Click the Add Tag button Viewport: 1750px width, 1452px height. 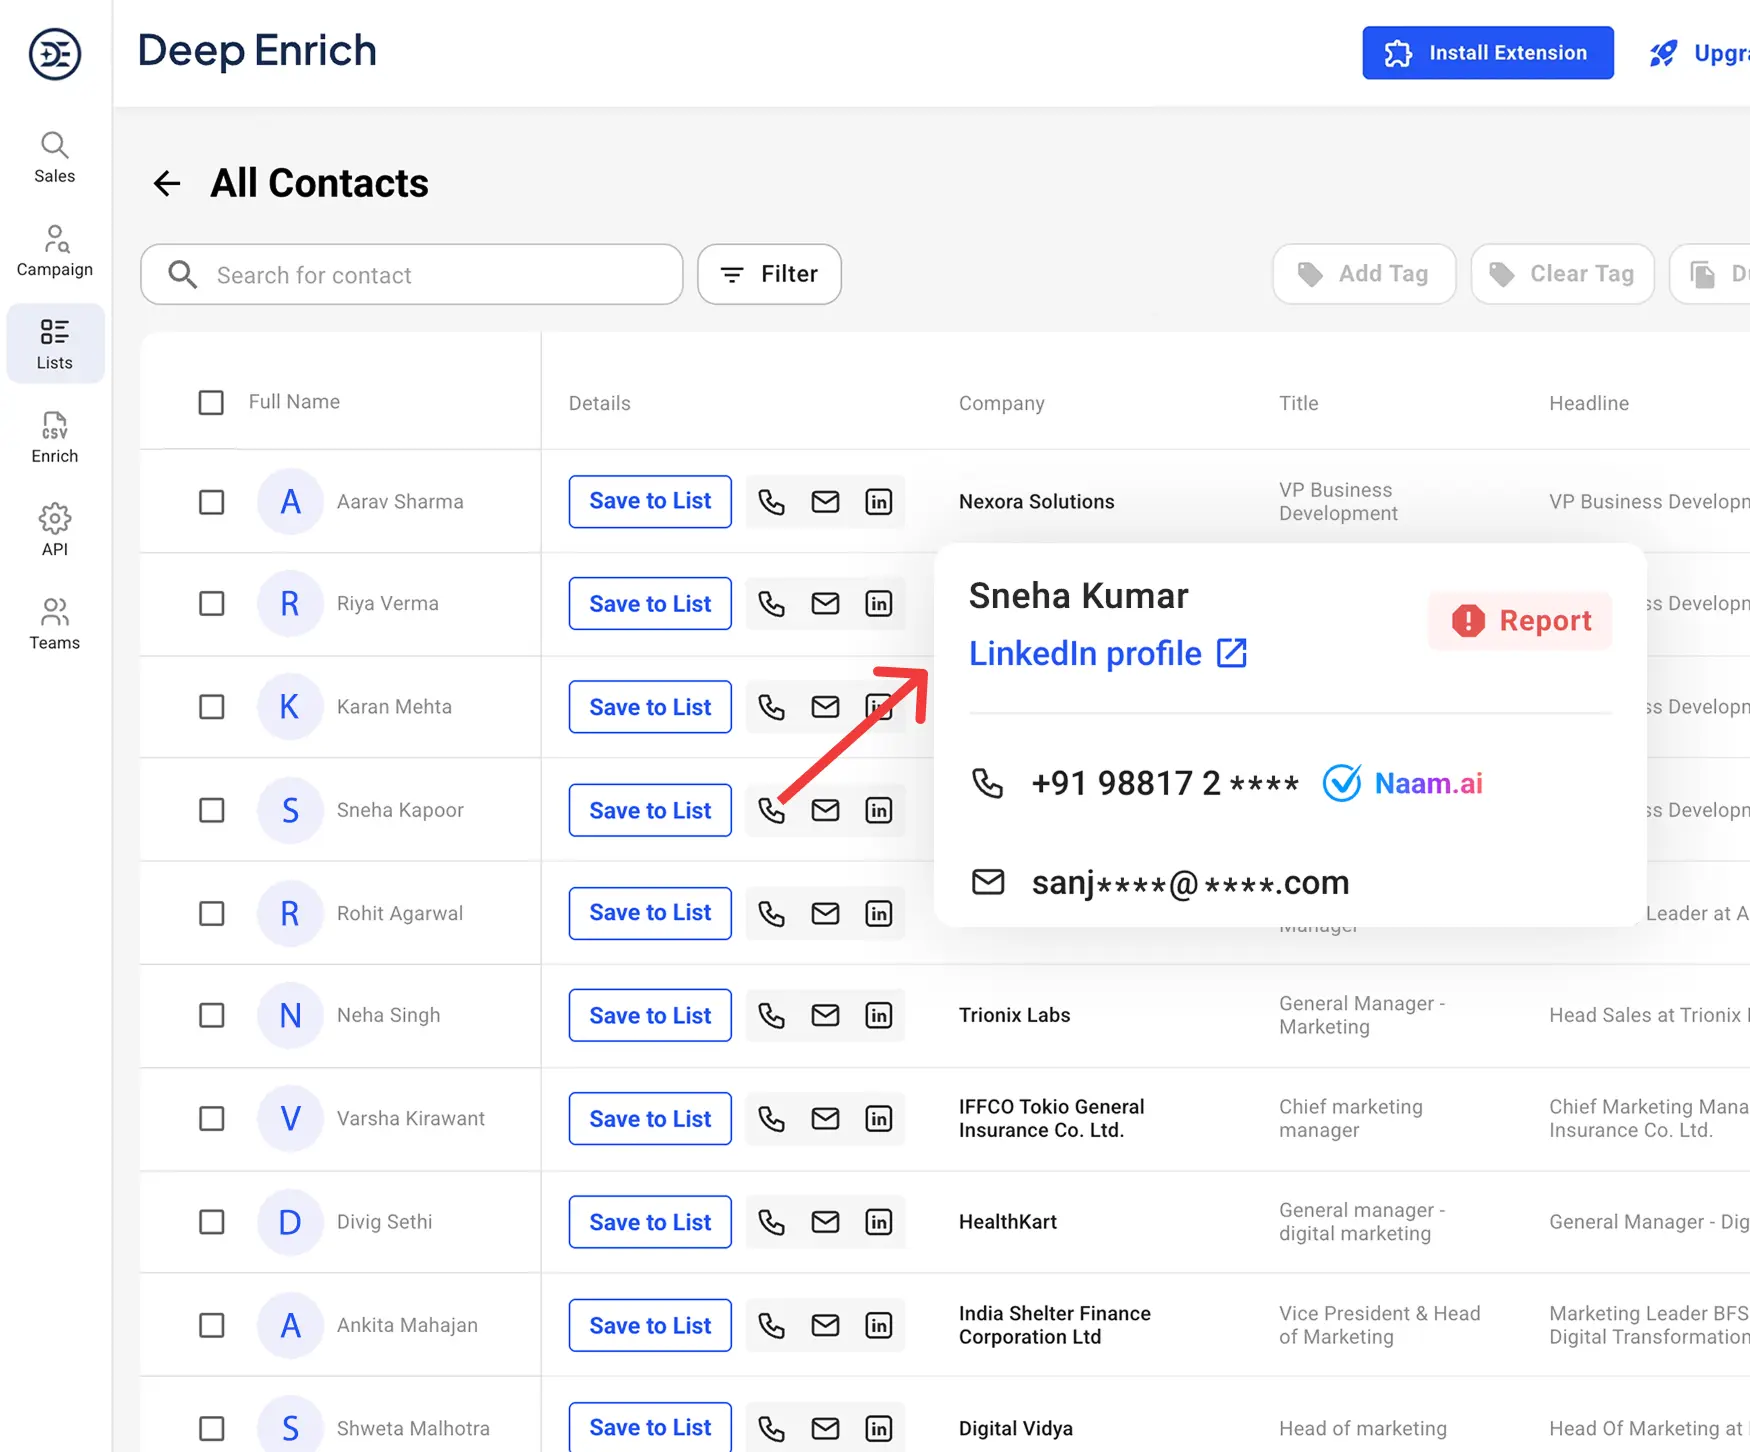click(1364, 274)
